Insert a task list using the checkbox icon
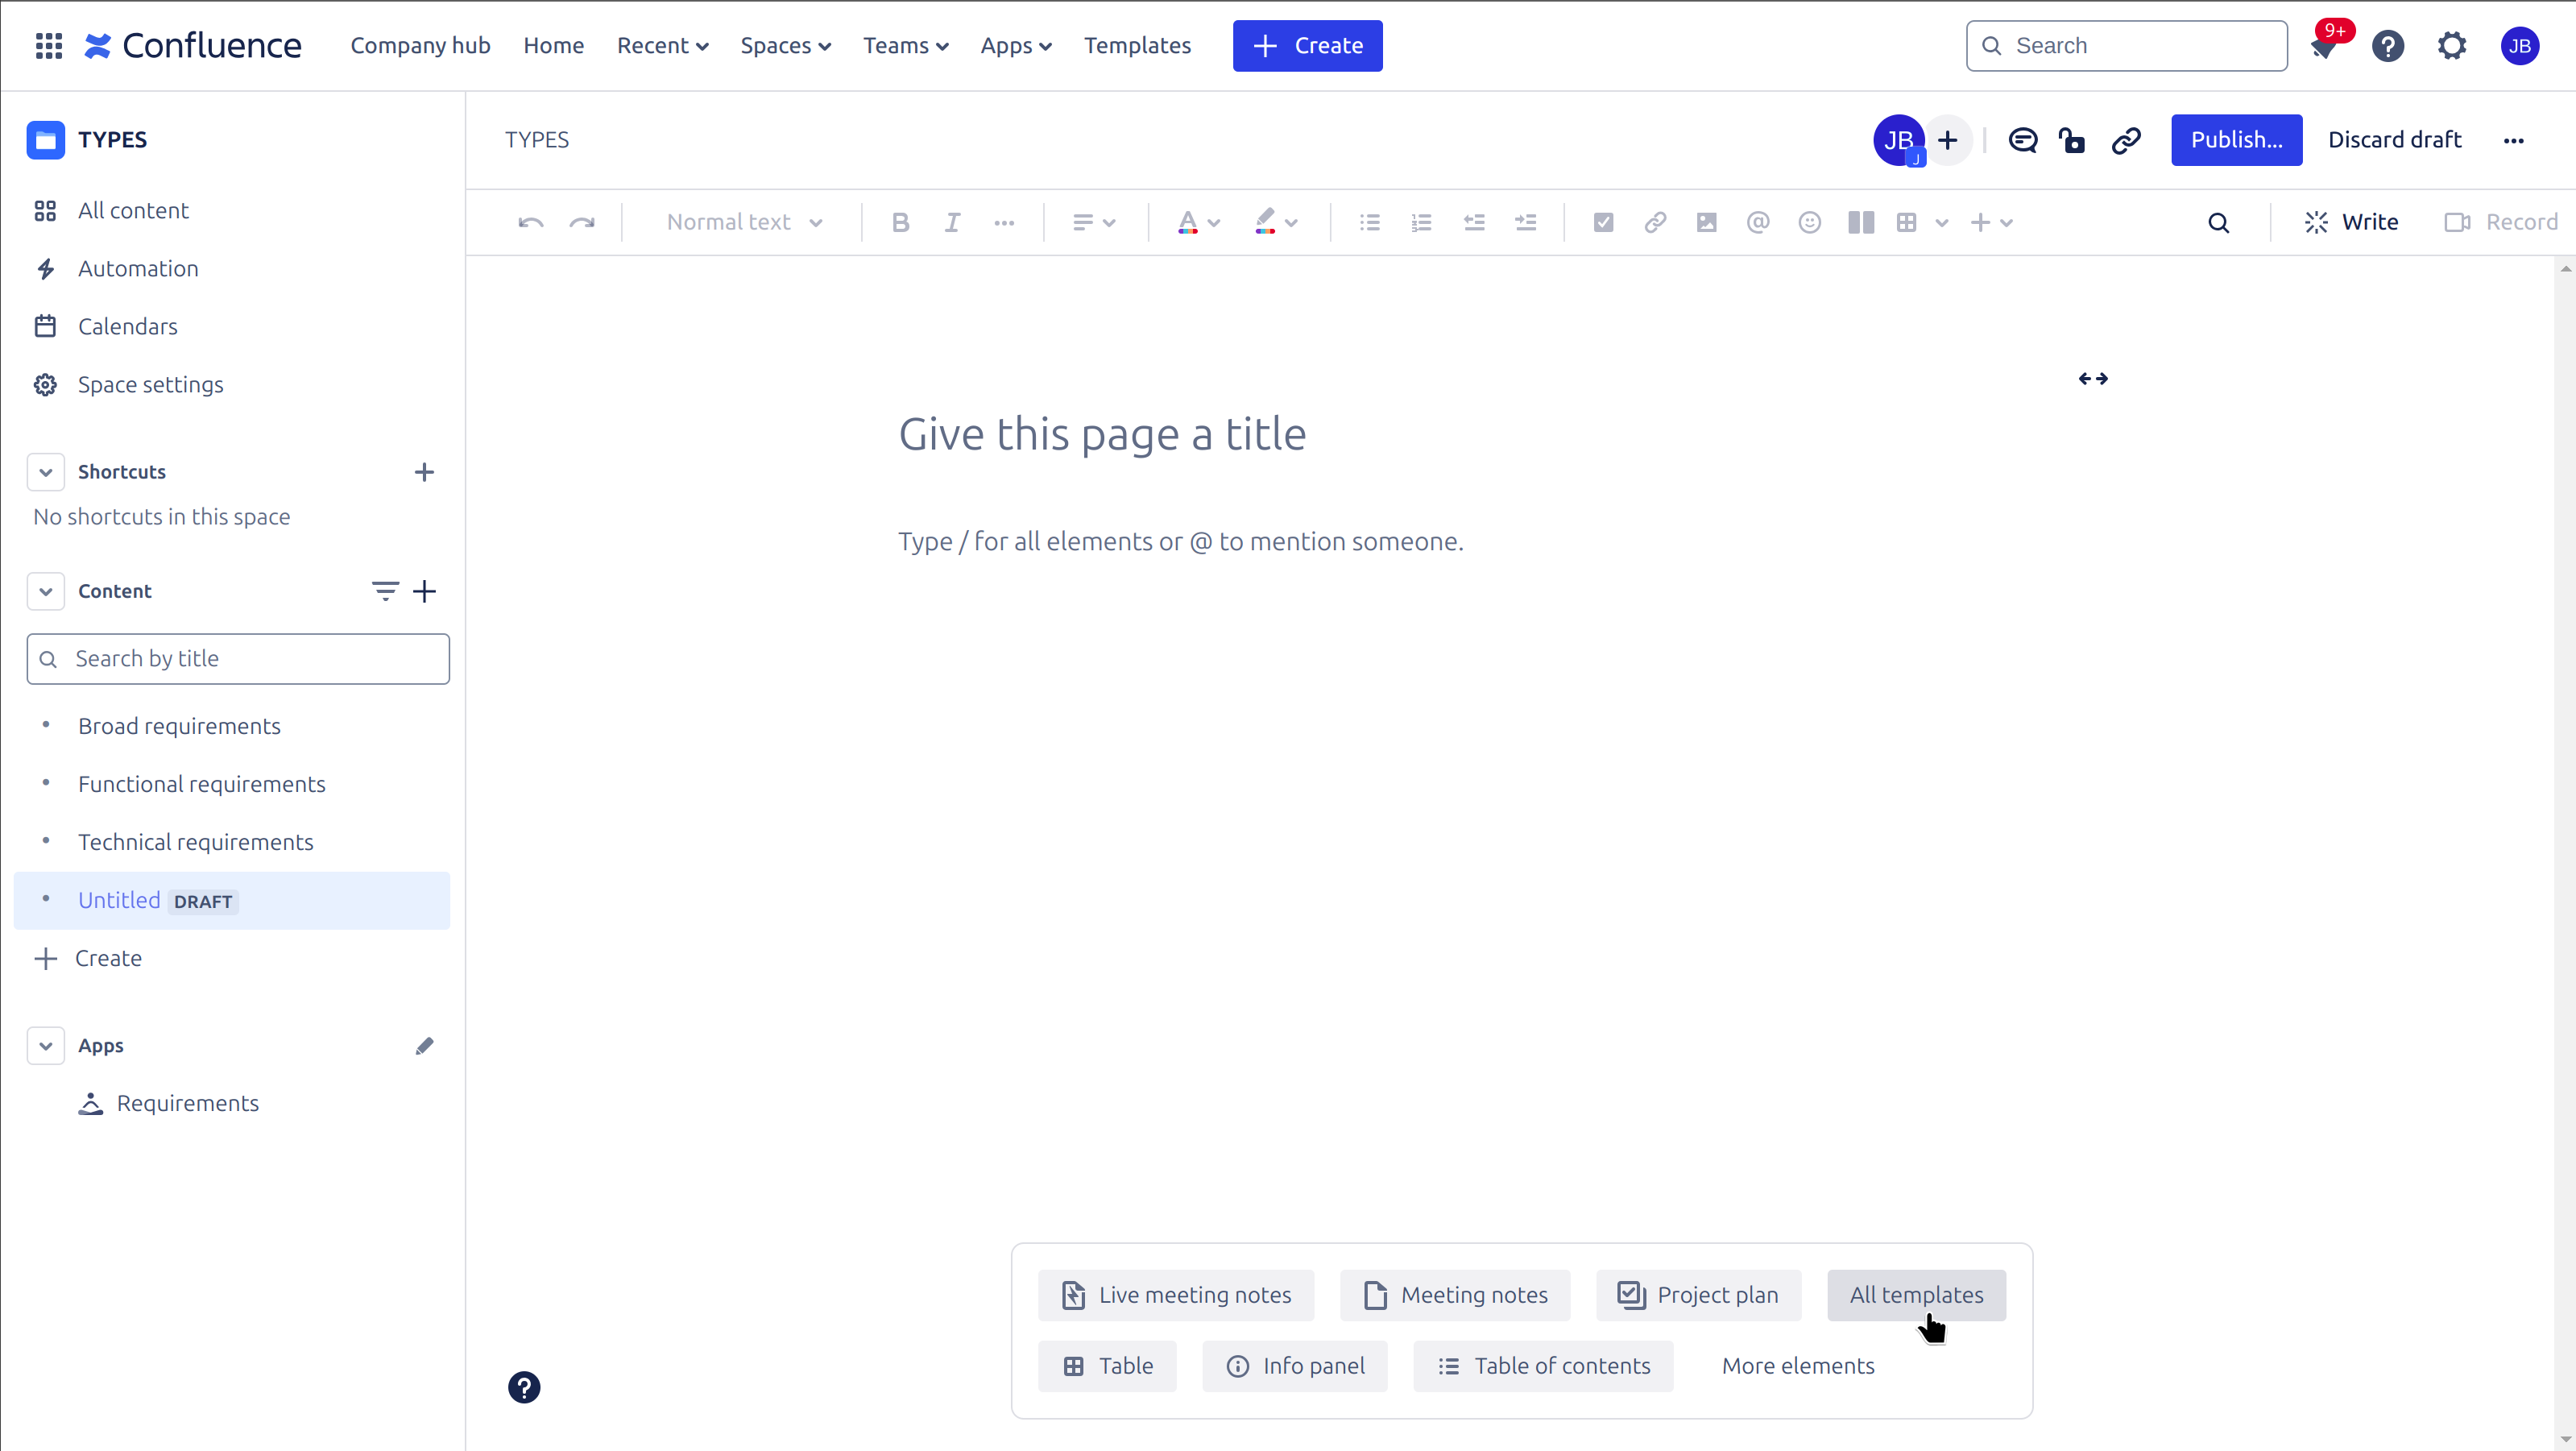2576x1451 pixels. click(x=1602, y=222)
